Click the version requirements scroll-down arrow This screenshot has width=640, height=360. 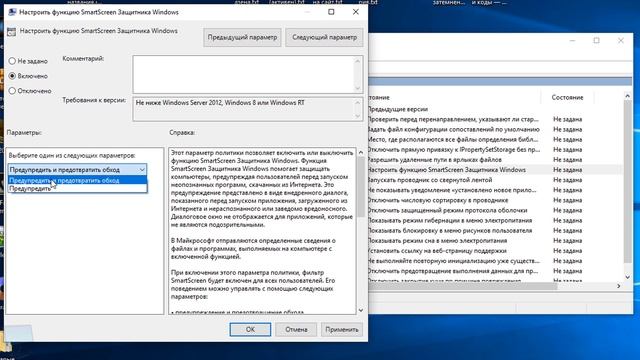pyautogui.click(x=358, y=116)
